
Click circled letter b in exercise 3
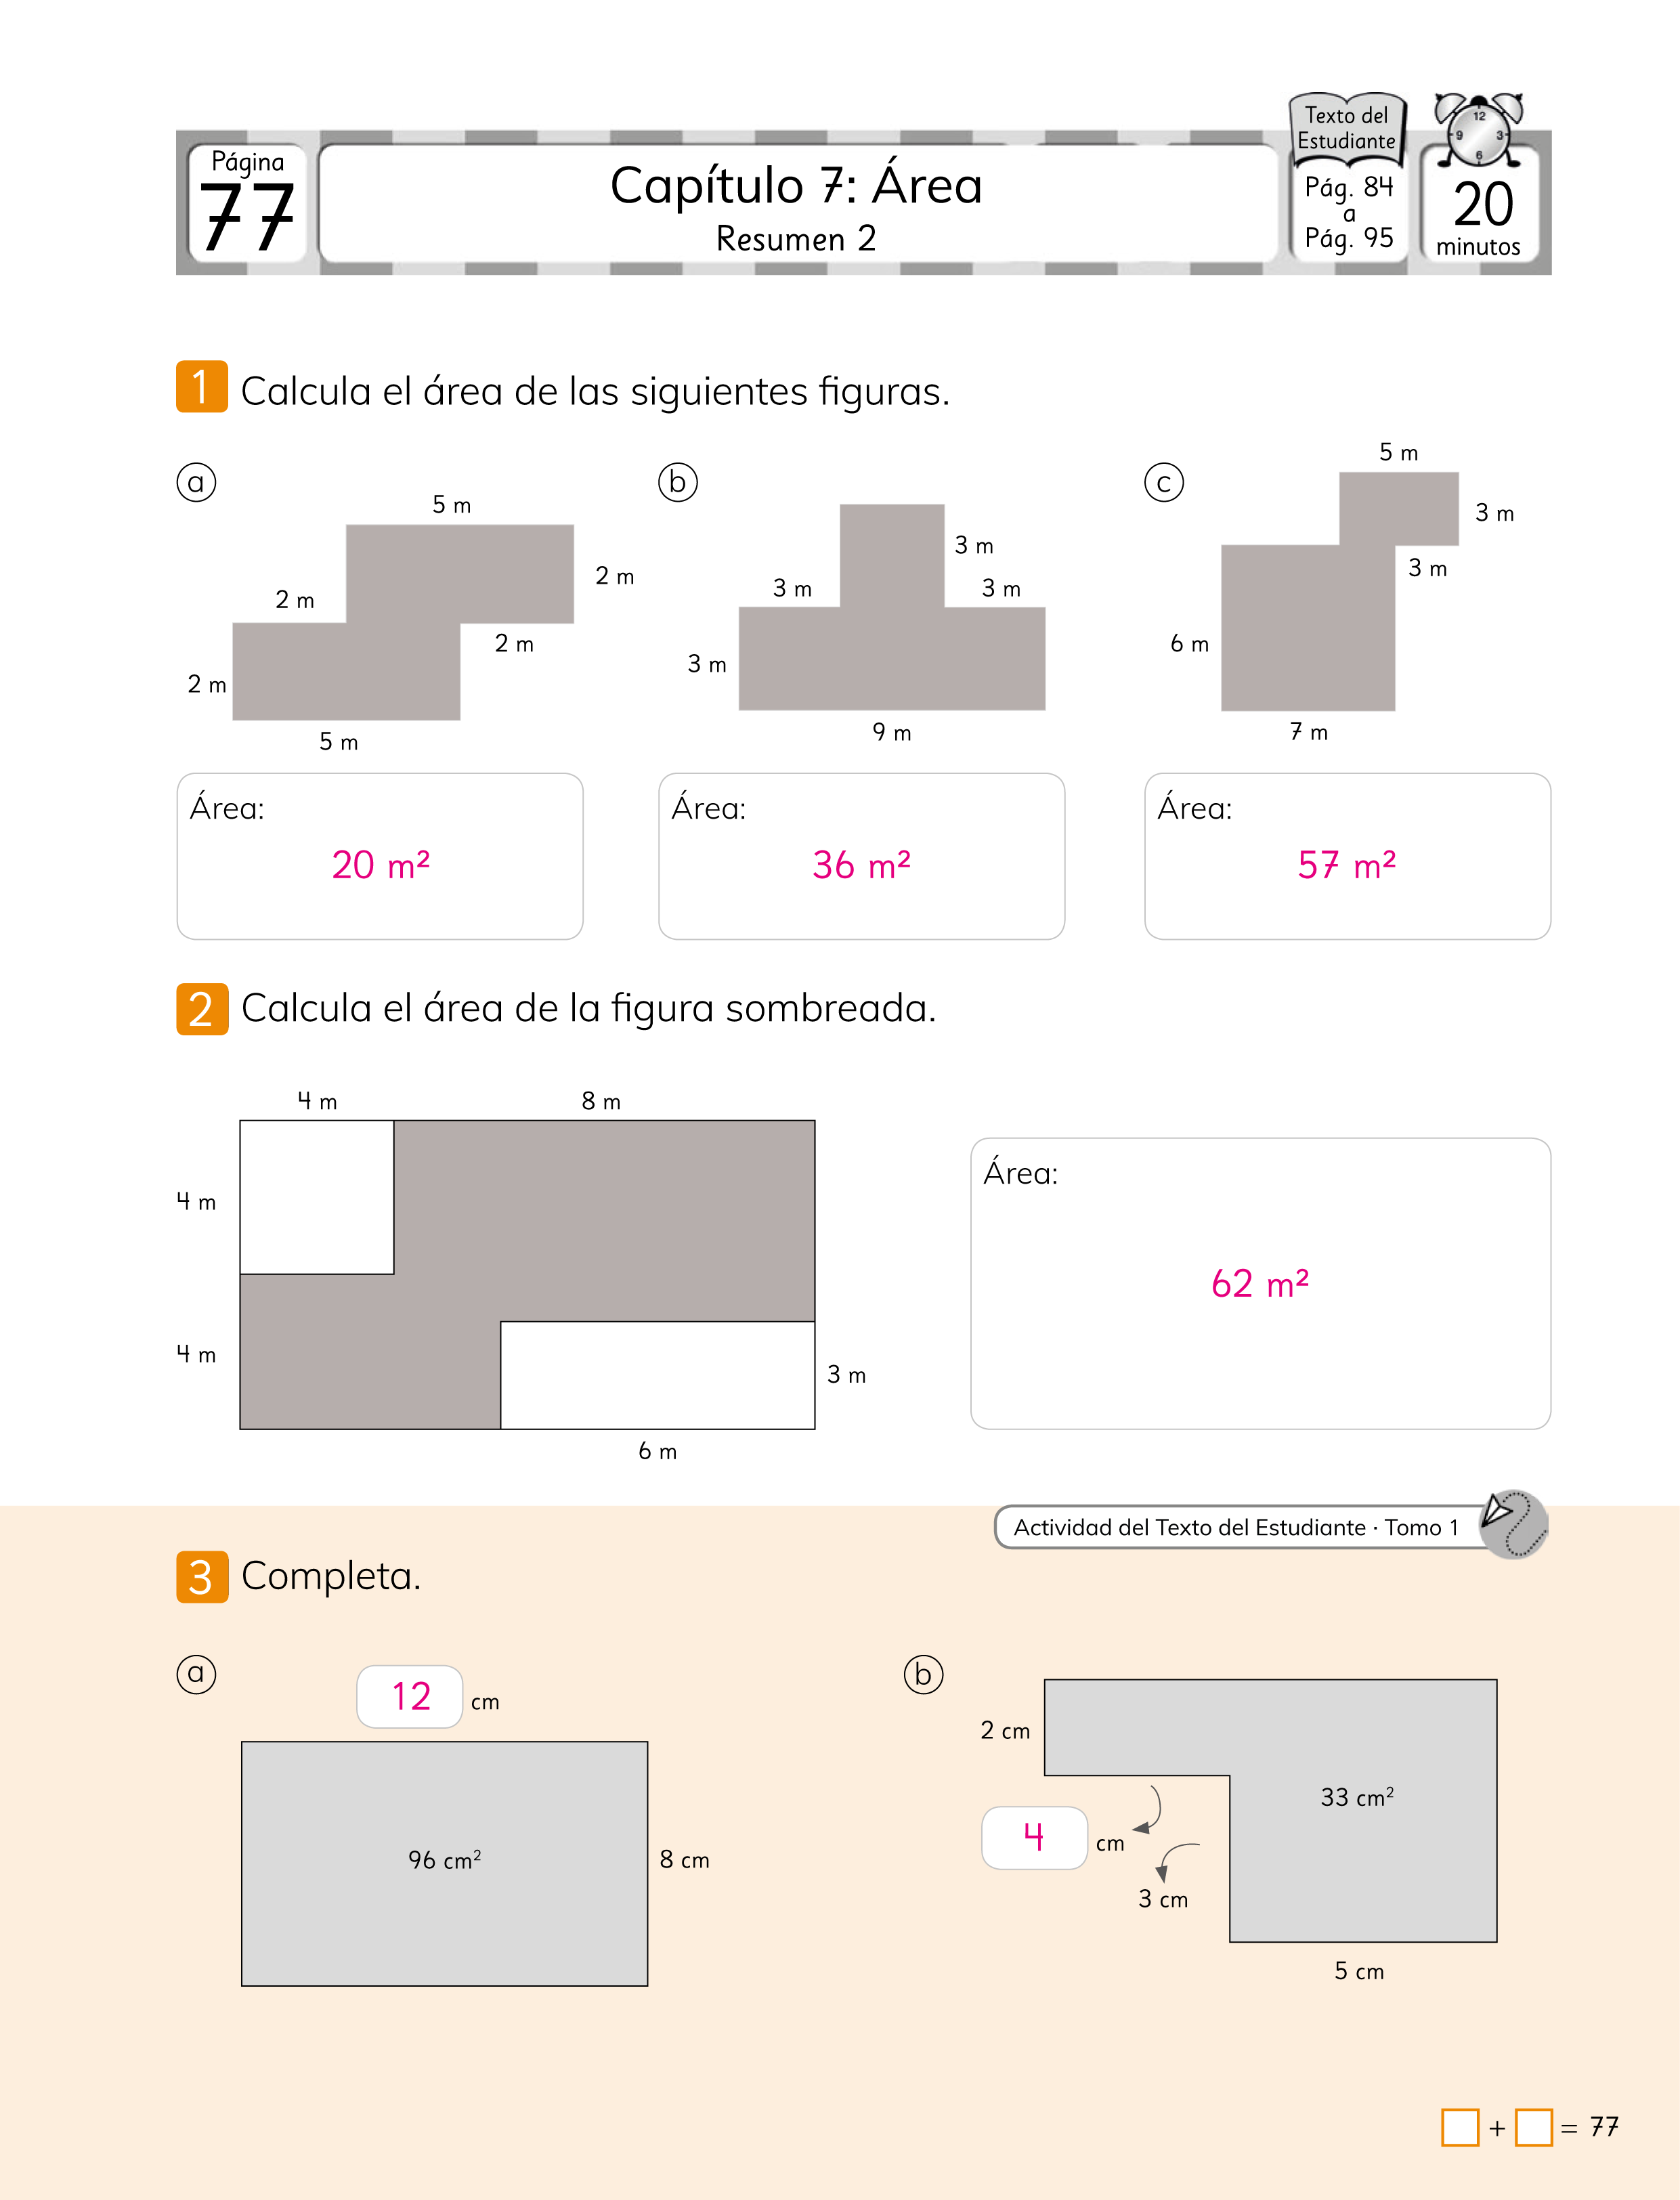[x=923, y=1674]
